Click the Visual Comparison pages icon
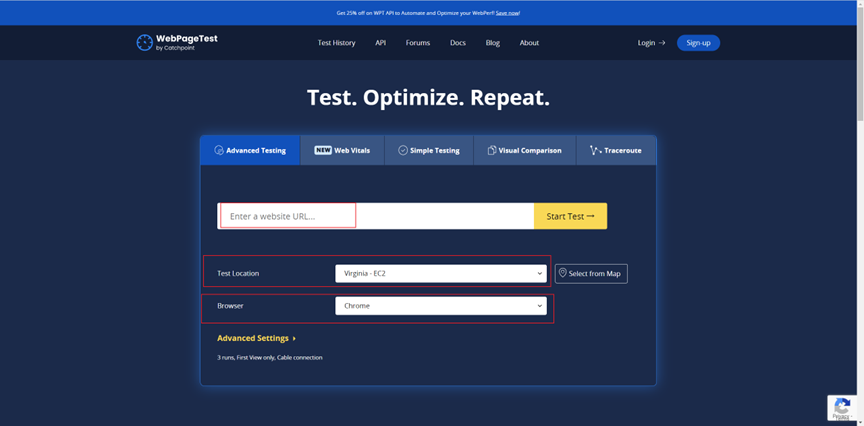 pos(492,150)
